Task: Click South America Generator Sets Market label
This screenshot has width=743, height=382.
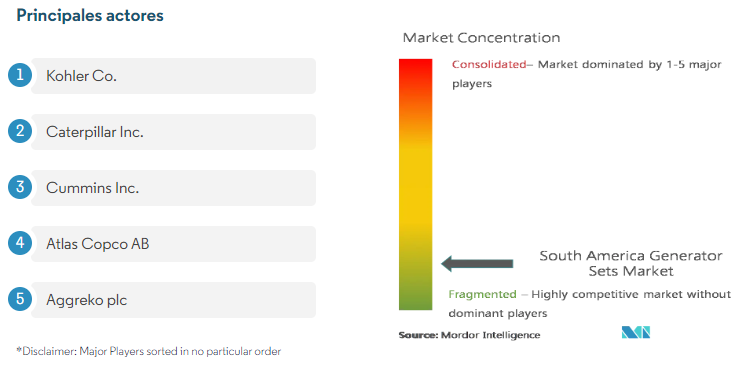Action: (631, 264)
